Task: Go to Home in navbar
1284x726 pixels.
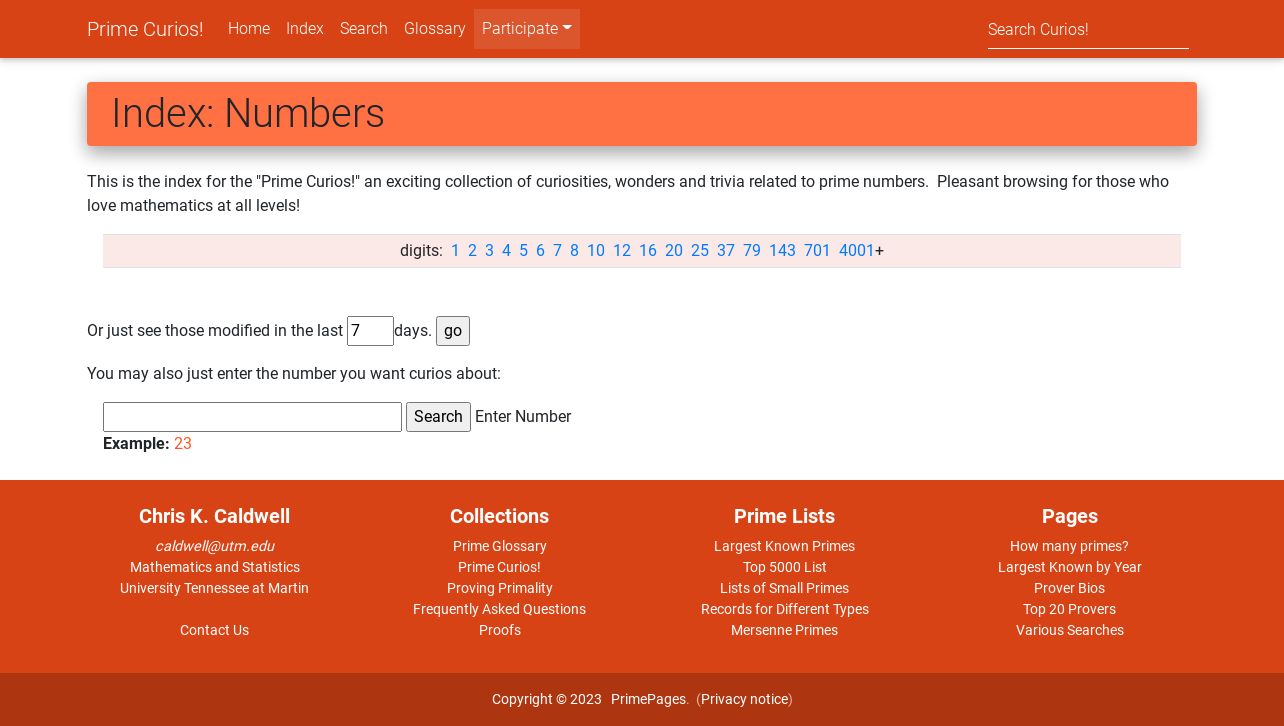Action: (249, 29)
